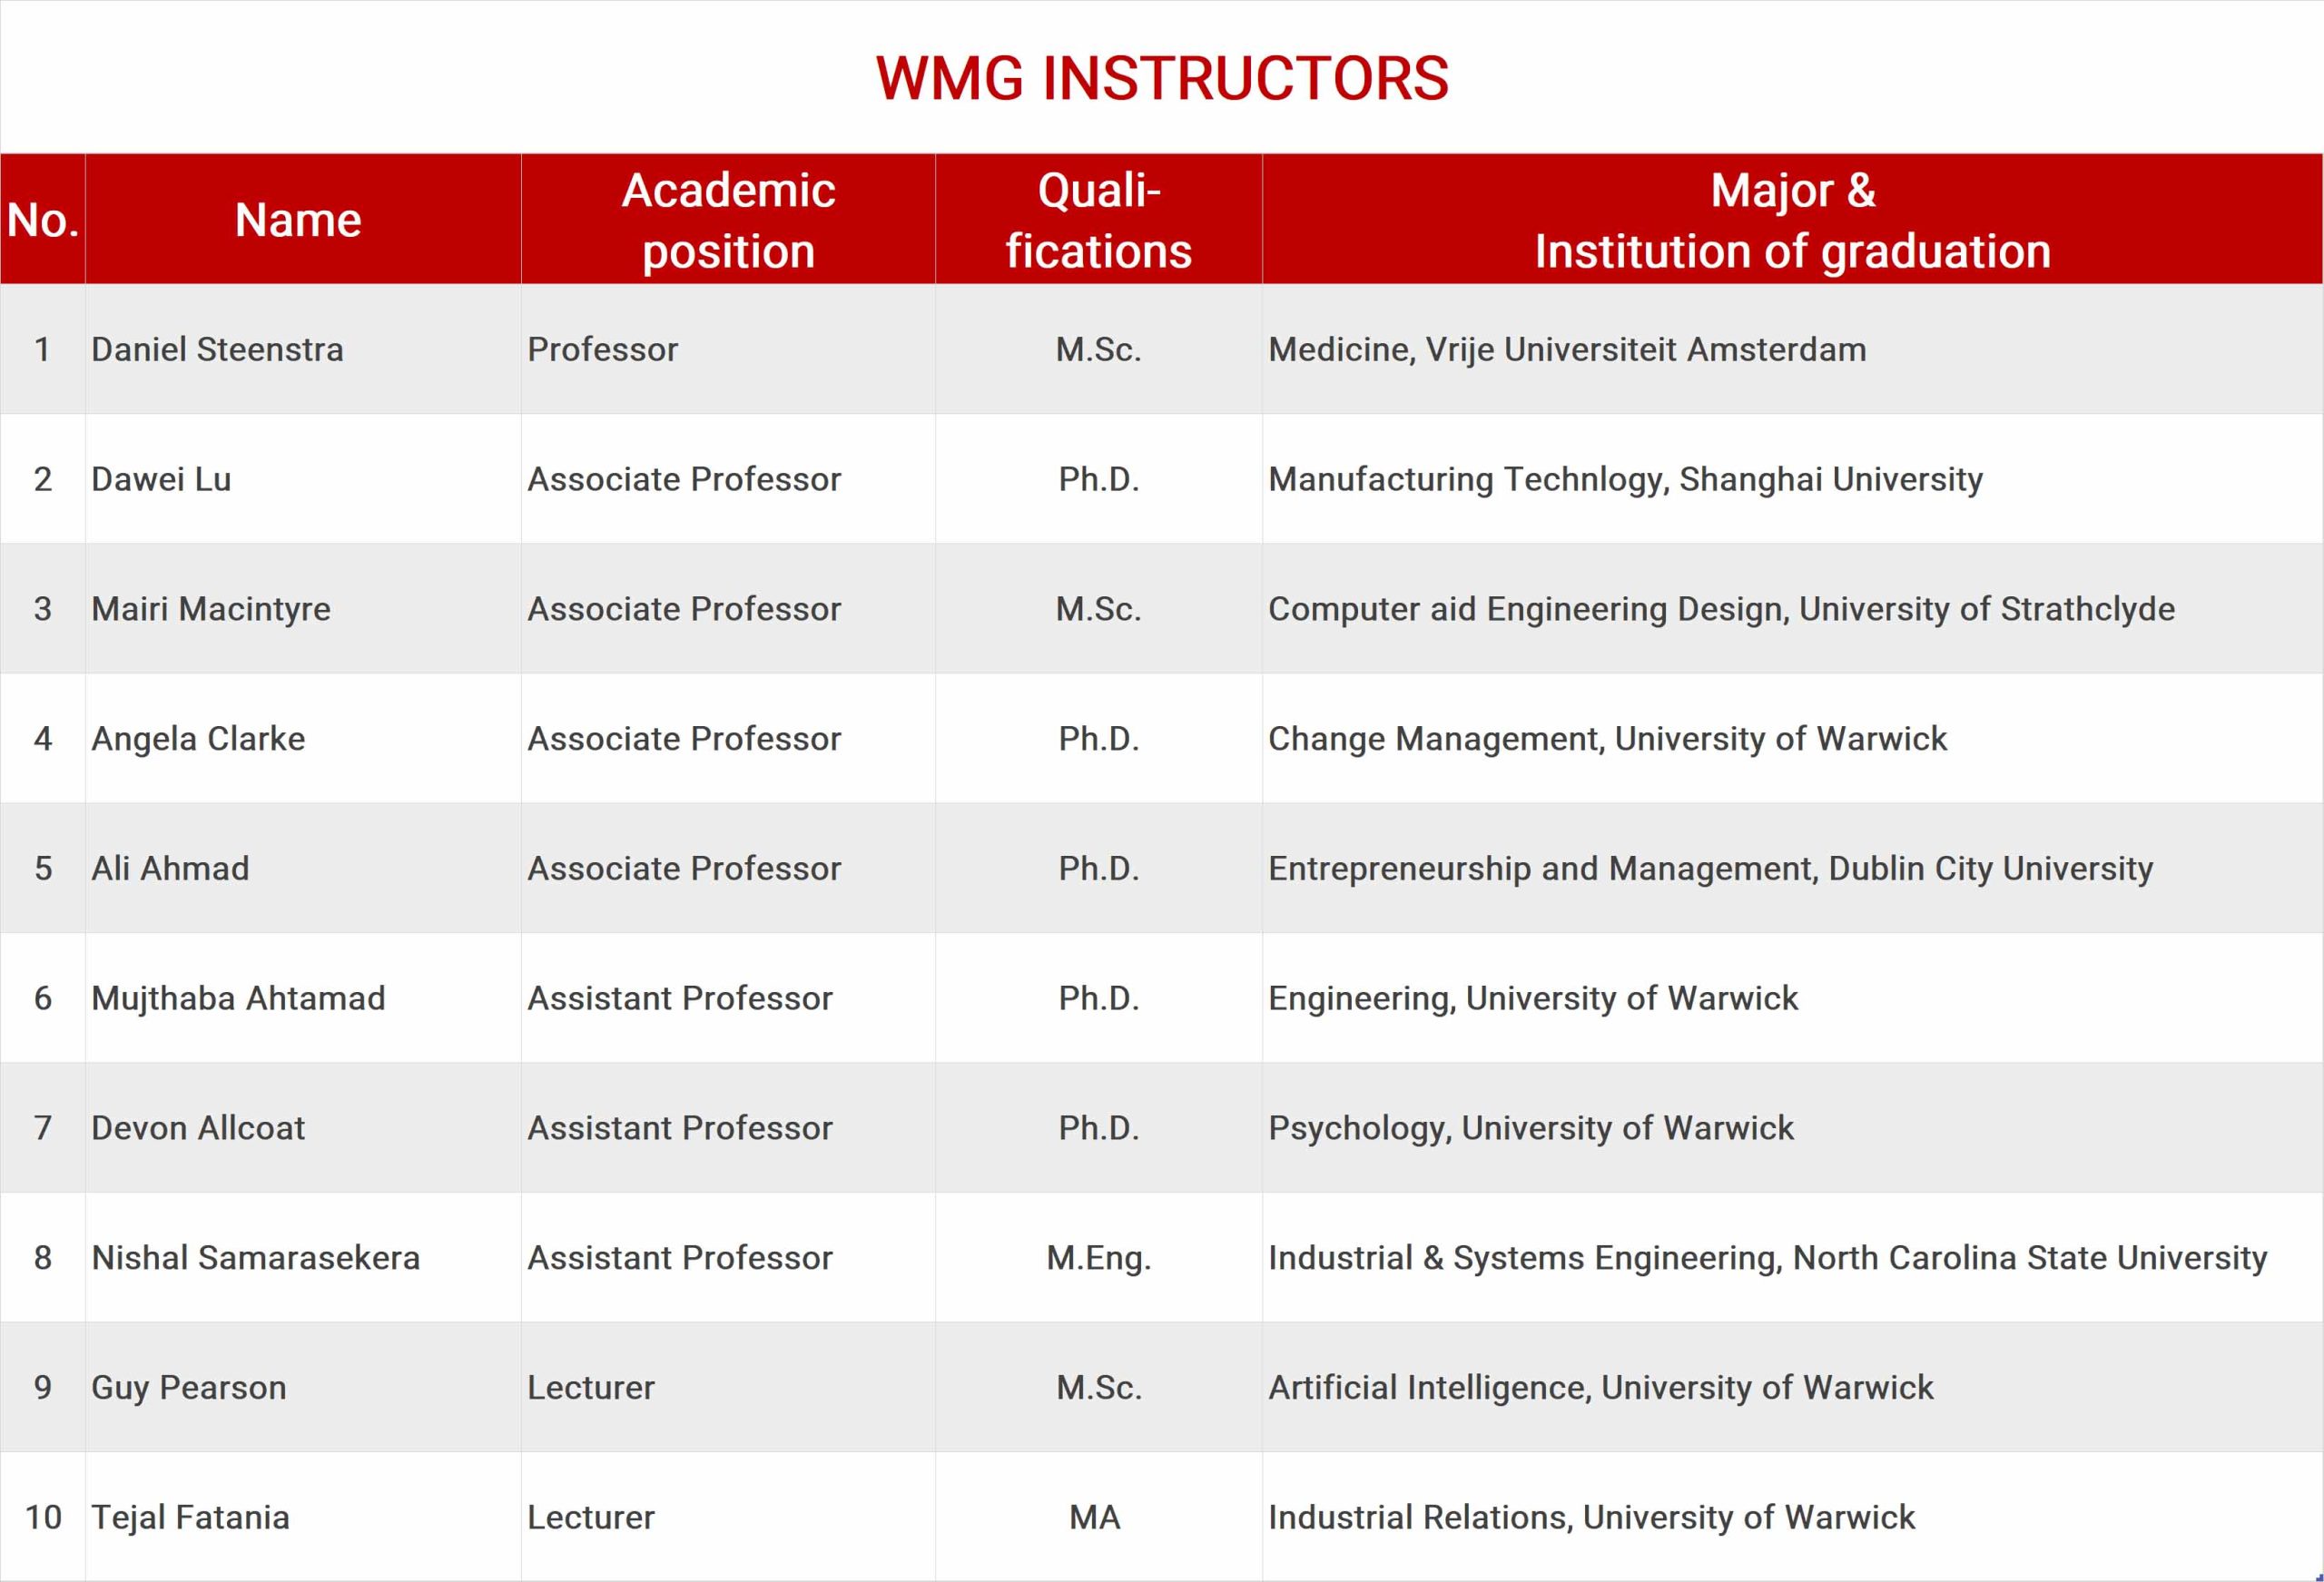This screenshot has width=2324, height=1582.
Task: Click the Medicine, Vrije Universiteit Amsterdam cell
Action: 1792,349
